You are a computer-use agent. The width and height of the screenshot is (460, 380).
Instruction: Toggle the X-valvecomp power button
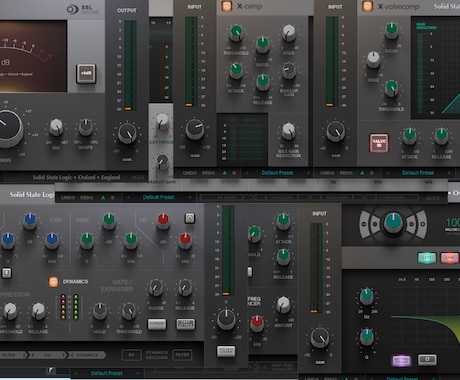tap(367, 6)
